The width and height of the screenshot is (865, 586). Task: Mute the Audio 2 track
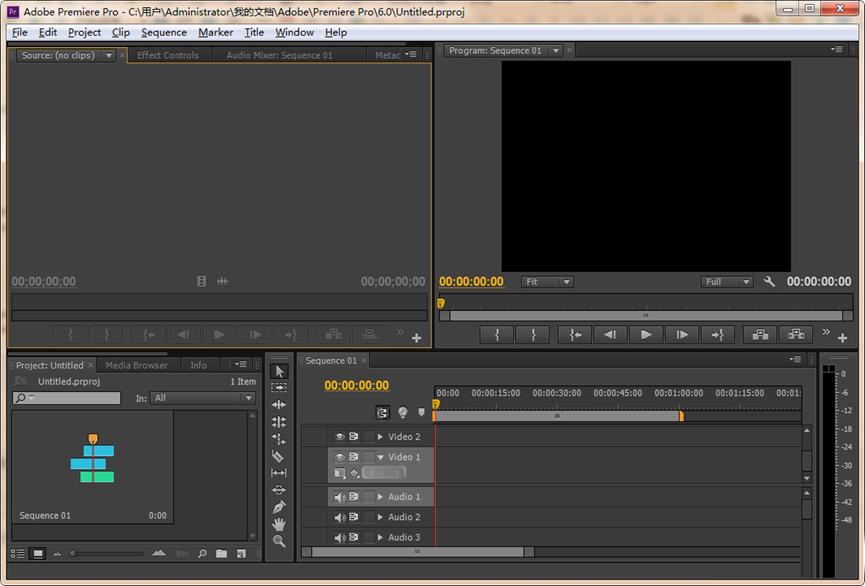[340, 517]
